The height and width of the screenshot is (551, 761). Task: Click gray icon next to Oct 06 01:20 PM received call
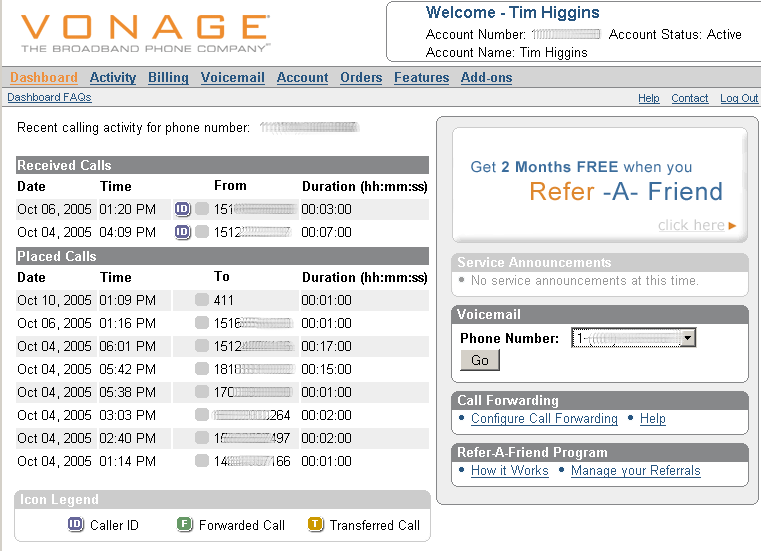(202, 209)
